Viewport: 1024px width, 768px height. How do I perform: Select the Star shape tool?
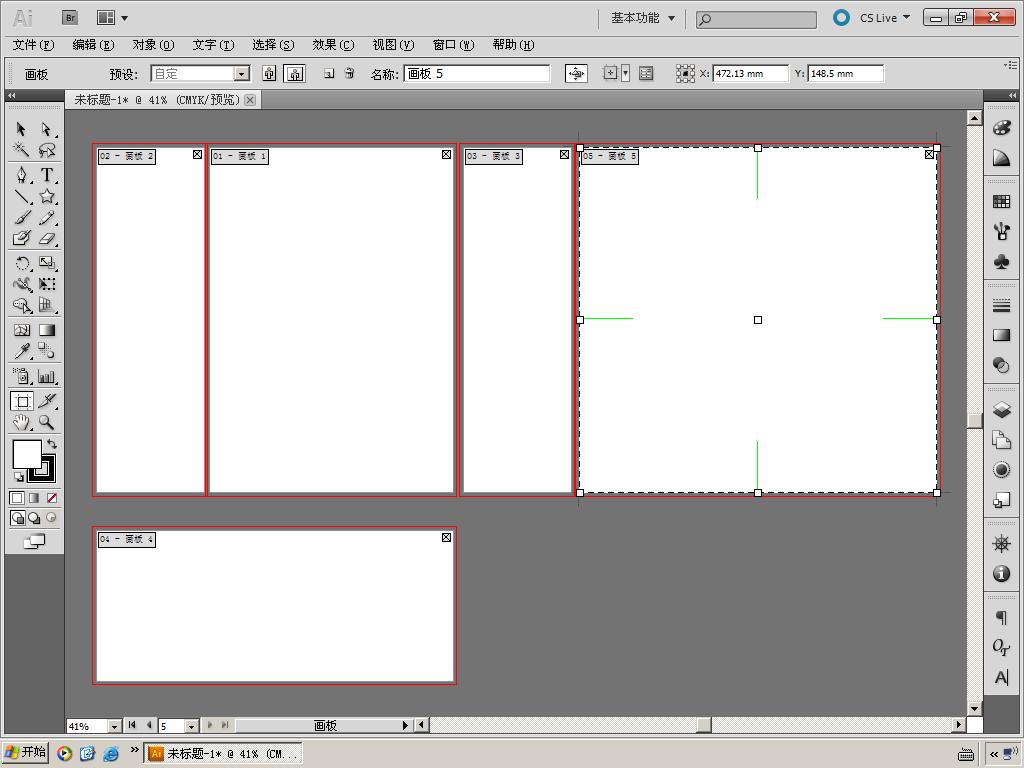[x=46, y=196]
